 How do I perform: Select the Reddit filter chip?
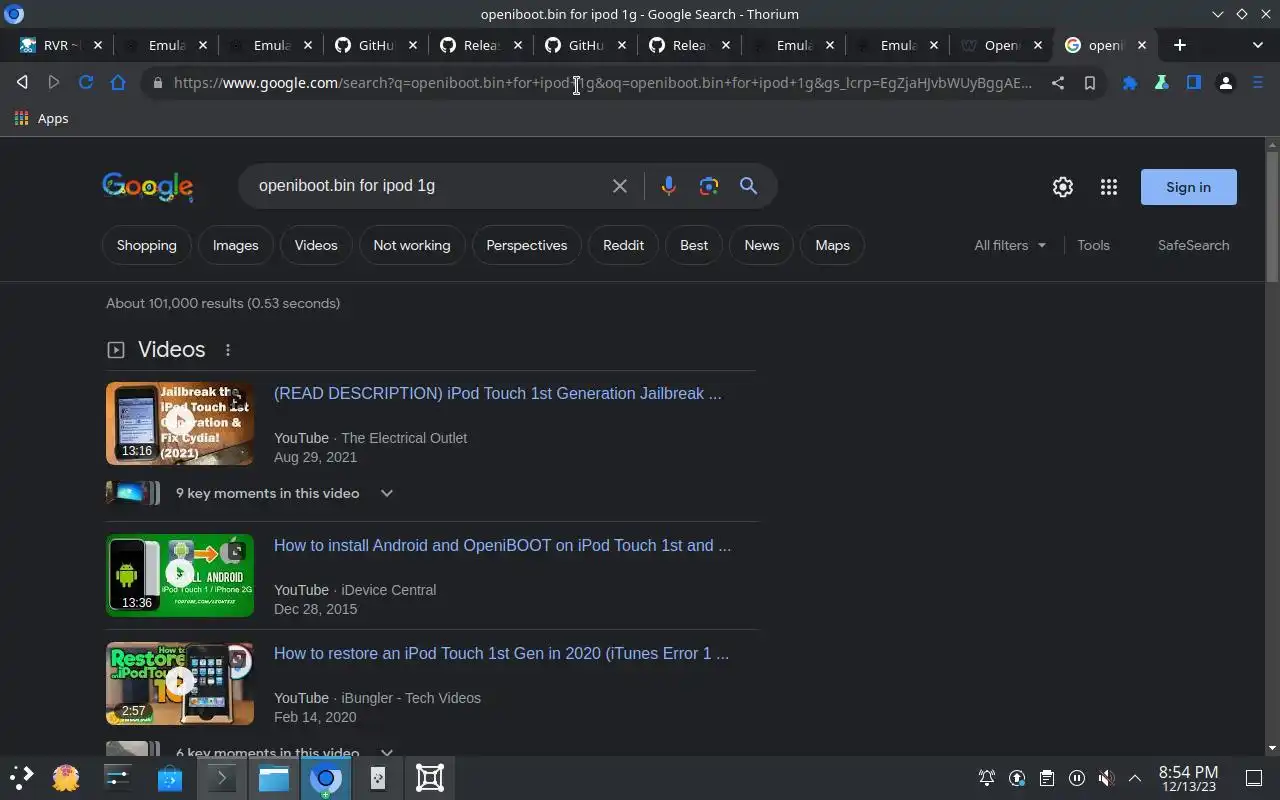[624, 245]
